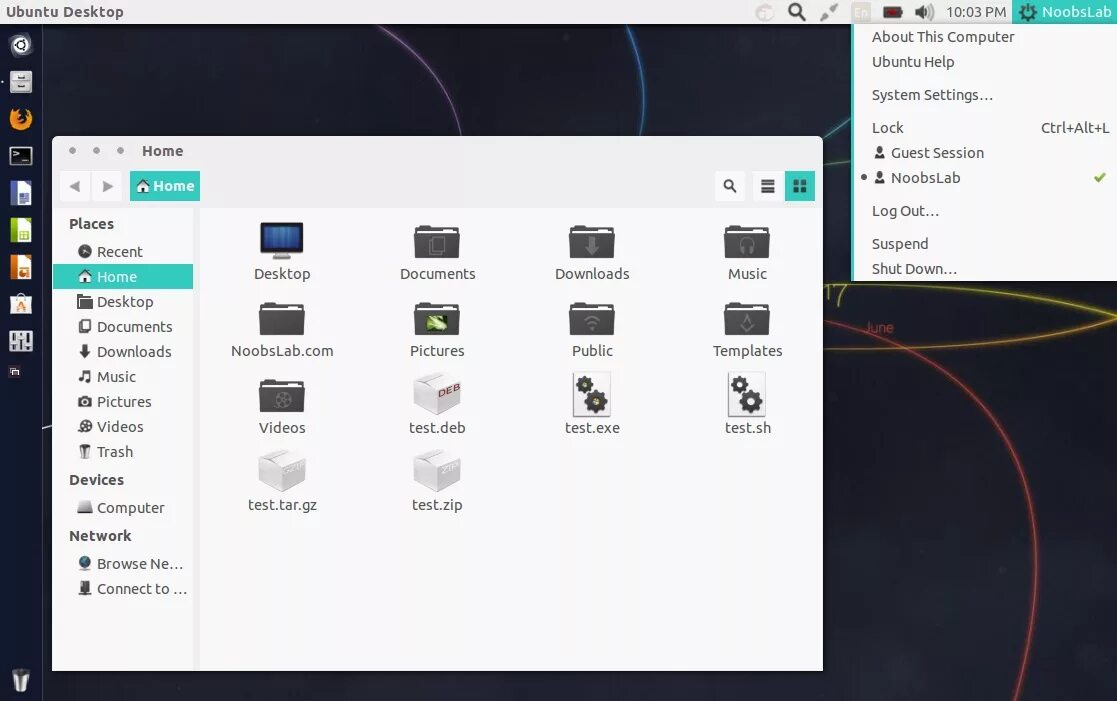
Task: Launch LibreOffice Calc from launcher
Action: pyautogui.click(x=21, y=230)
